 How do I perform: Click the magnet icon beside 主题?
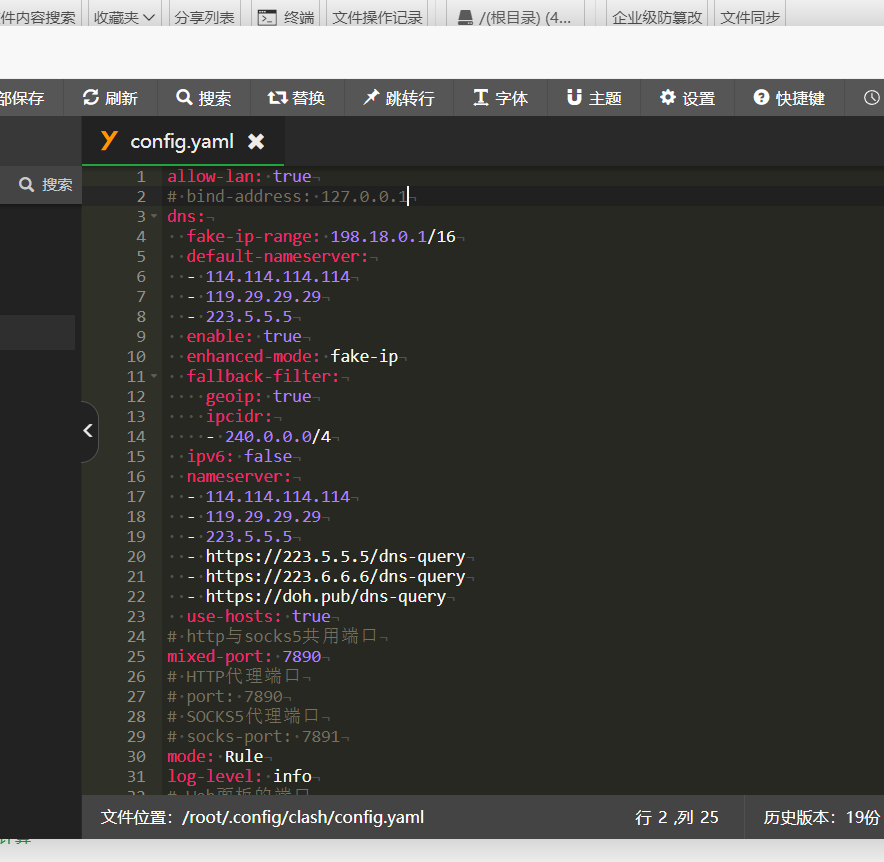574,98
